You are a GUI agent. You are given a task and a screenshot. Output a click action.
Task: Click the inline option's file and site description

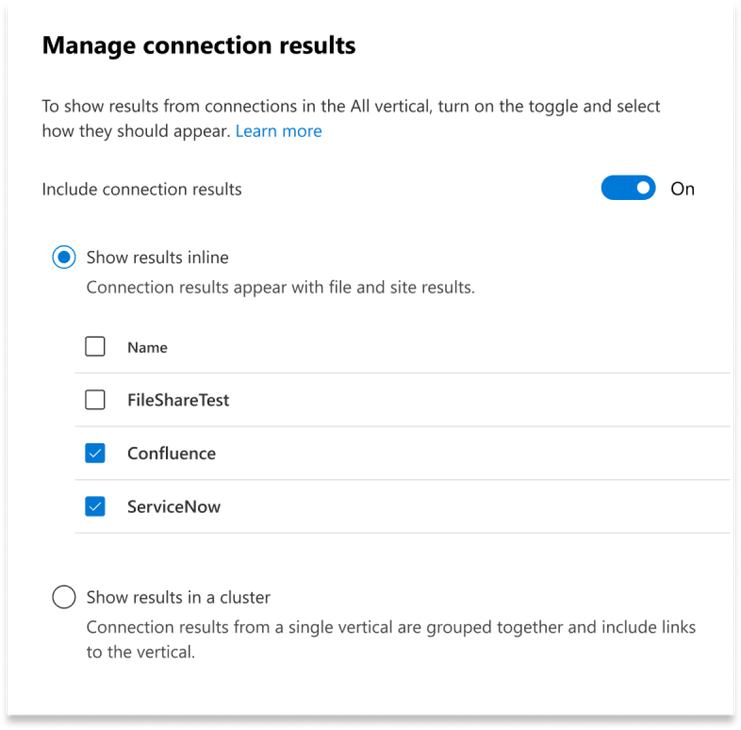pos(280,288)
